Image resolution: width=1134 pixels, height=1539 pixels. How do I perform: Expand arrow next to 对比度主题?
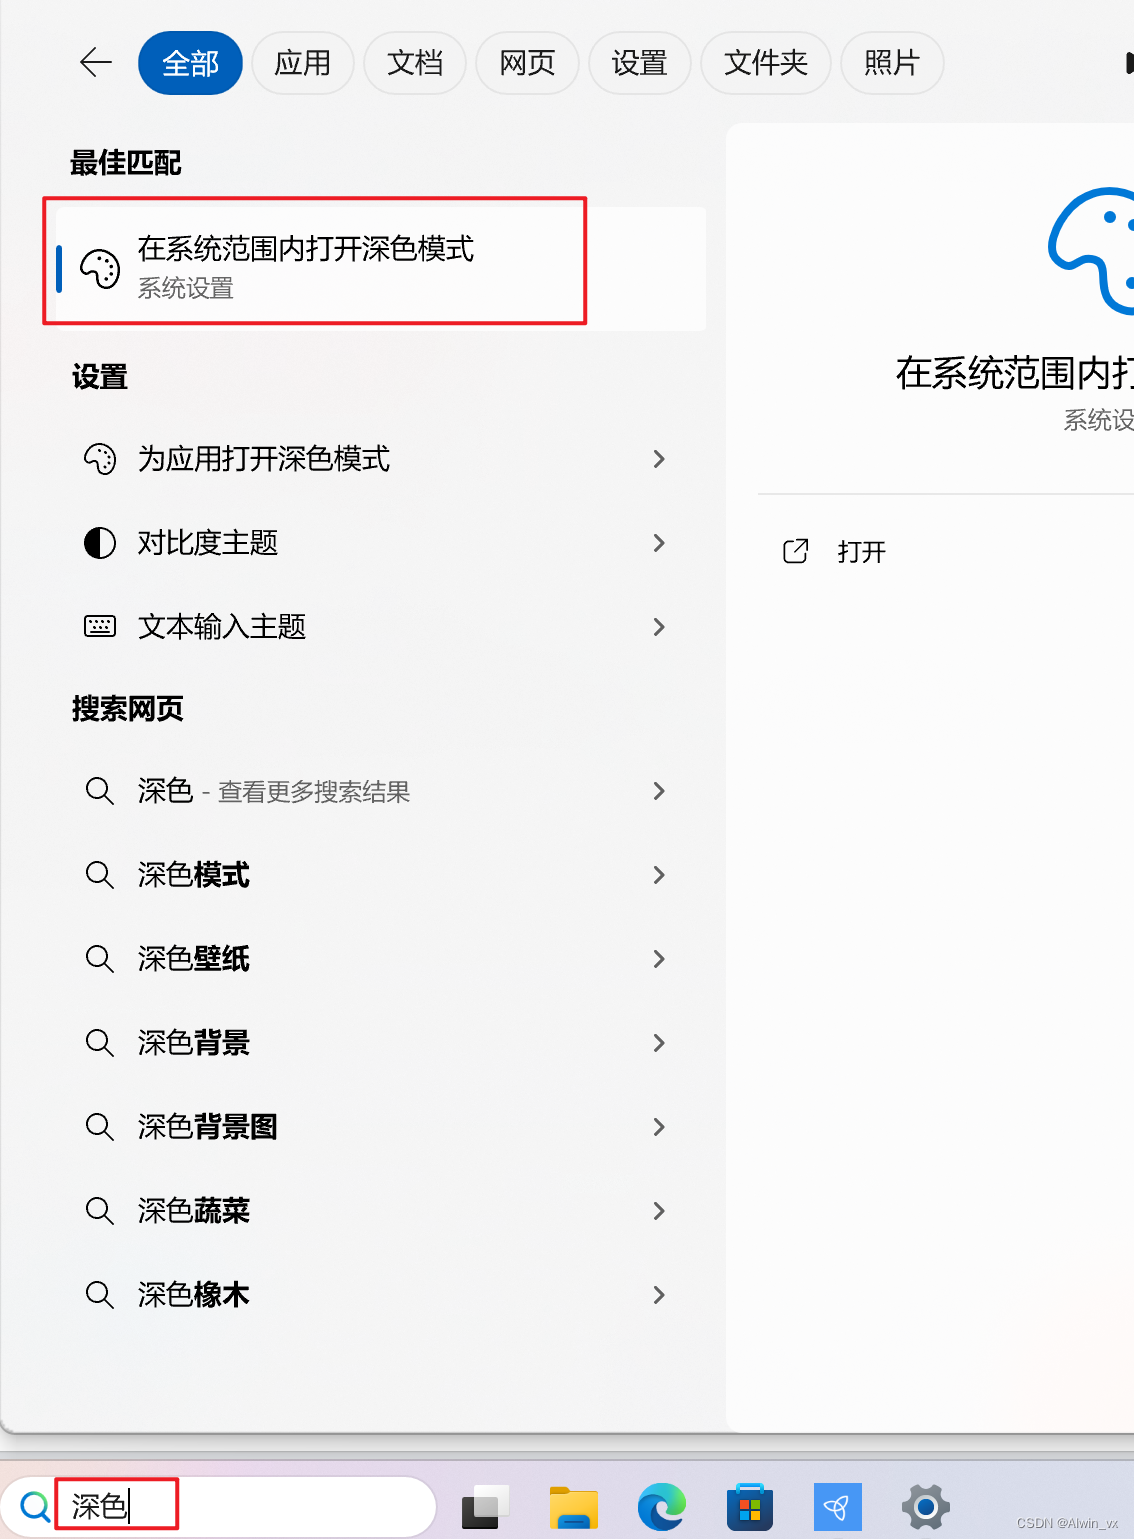[659, 543]
